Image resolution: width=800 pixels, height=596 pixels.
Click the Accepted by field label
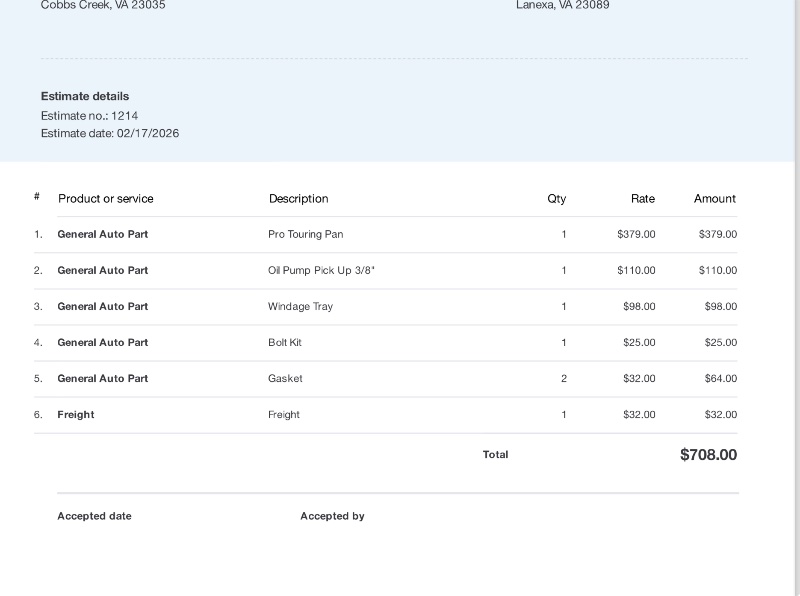pos(332,516)
